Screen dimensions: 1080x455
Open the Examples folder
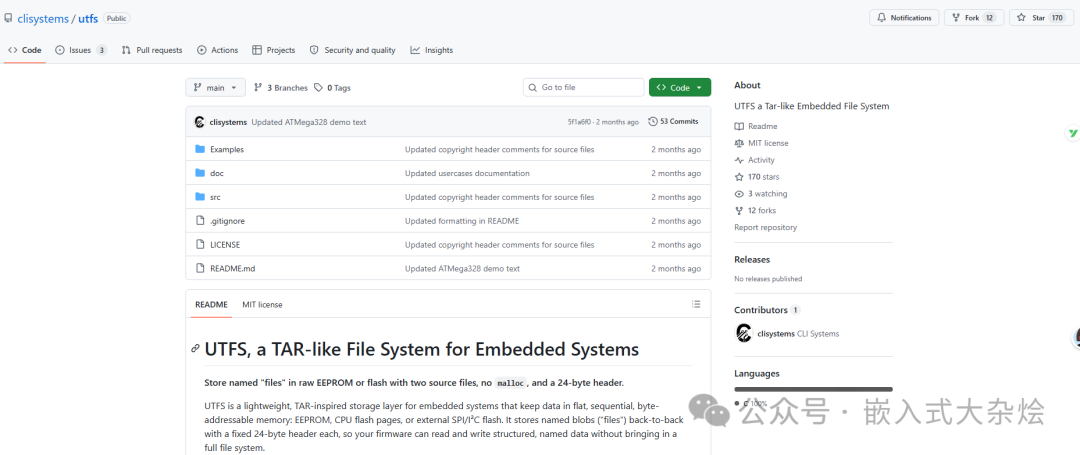[x=227, y=149]
